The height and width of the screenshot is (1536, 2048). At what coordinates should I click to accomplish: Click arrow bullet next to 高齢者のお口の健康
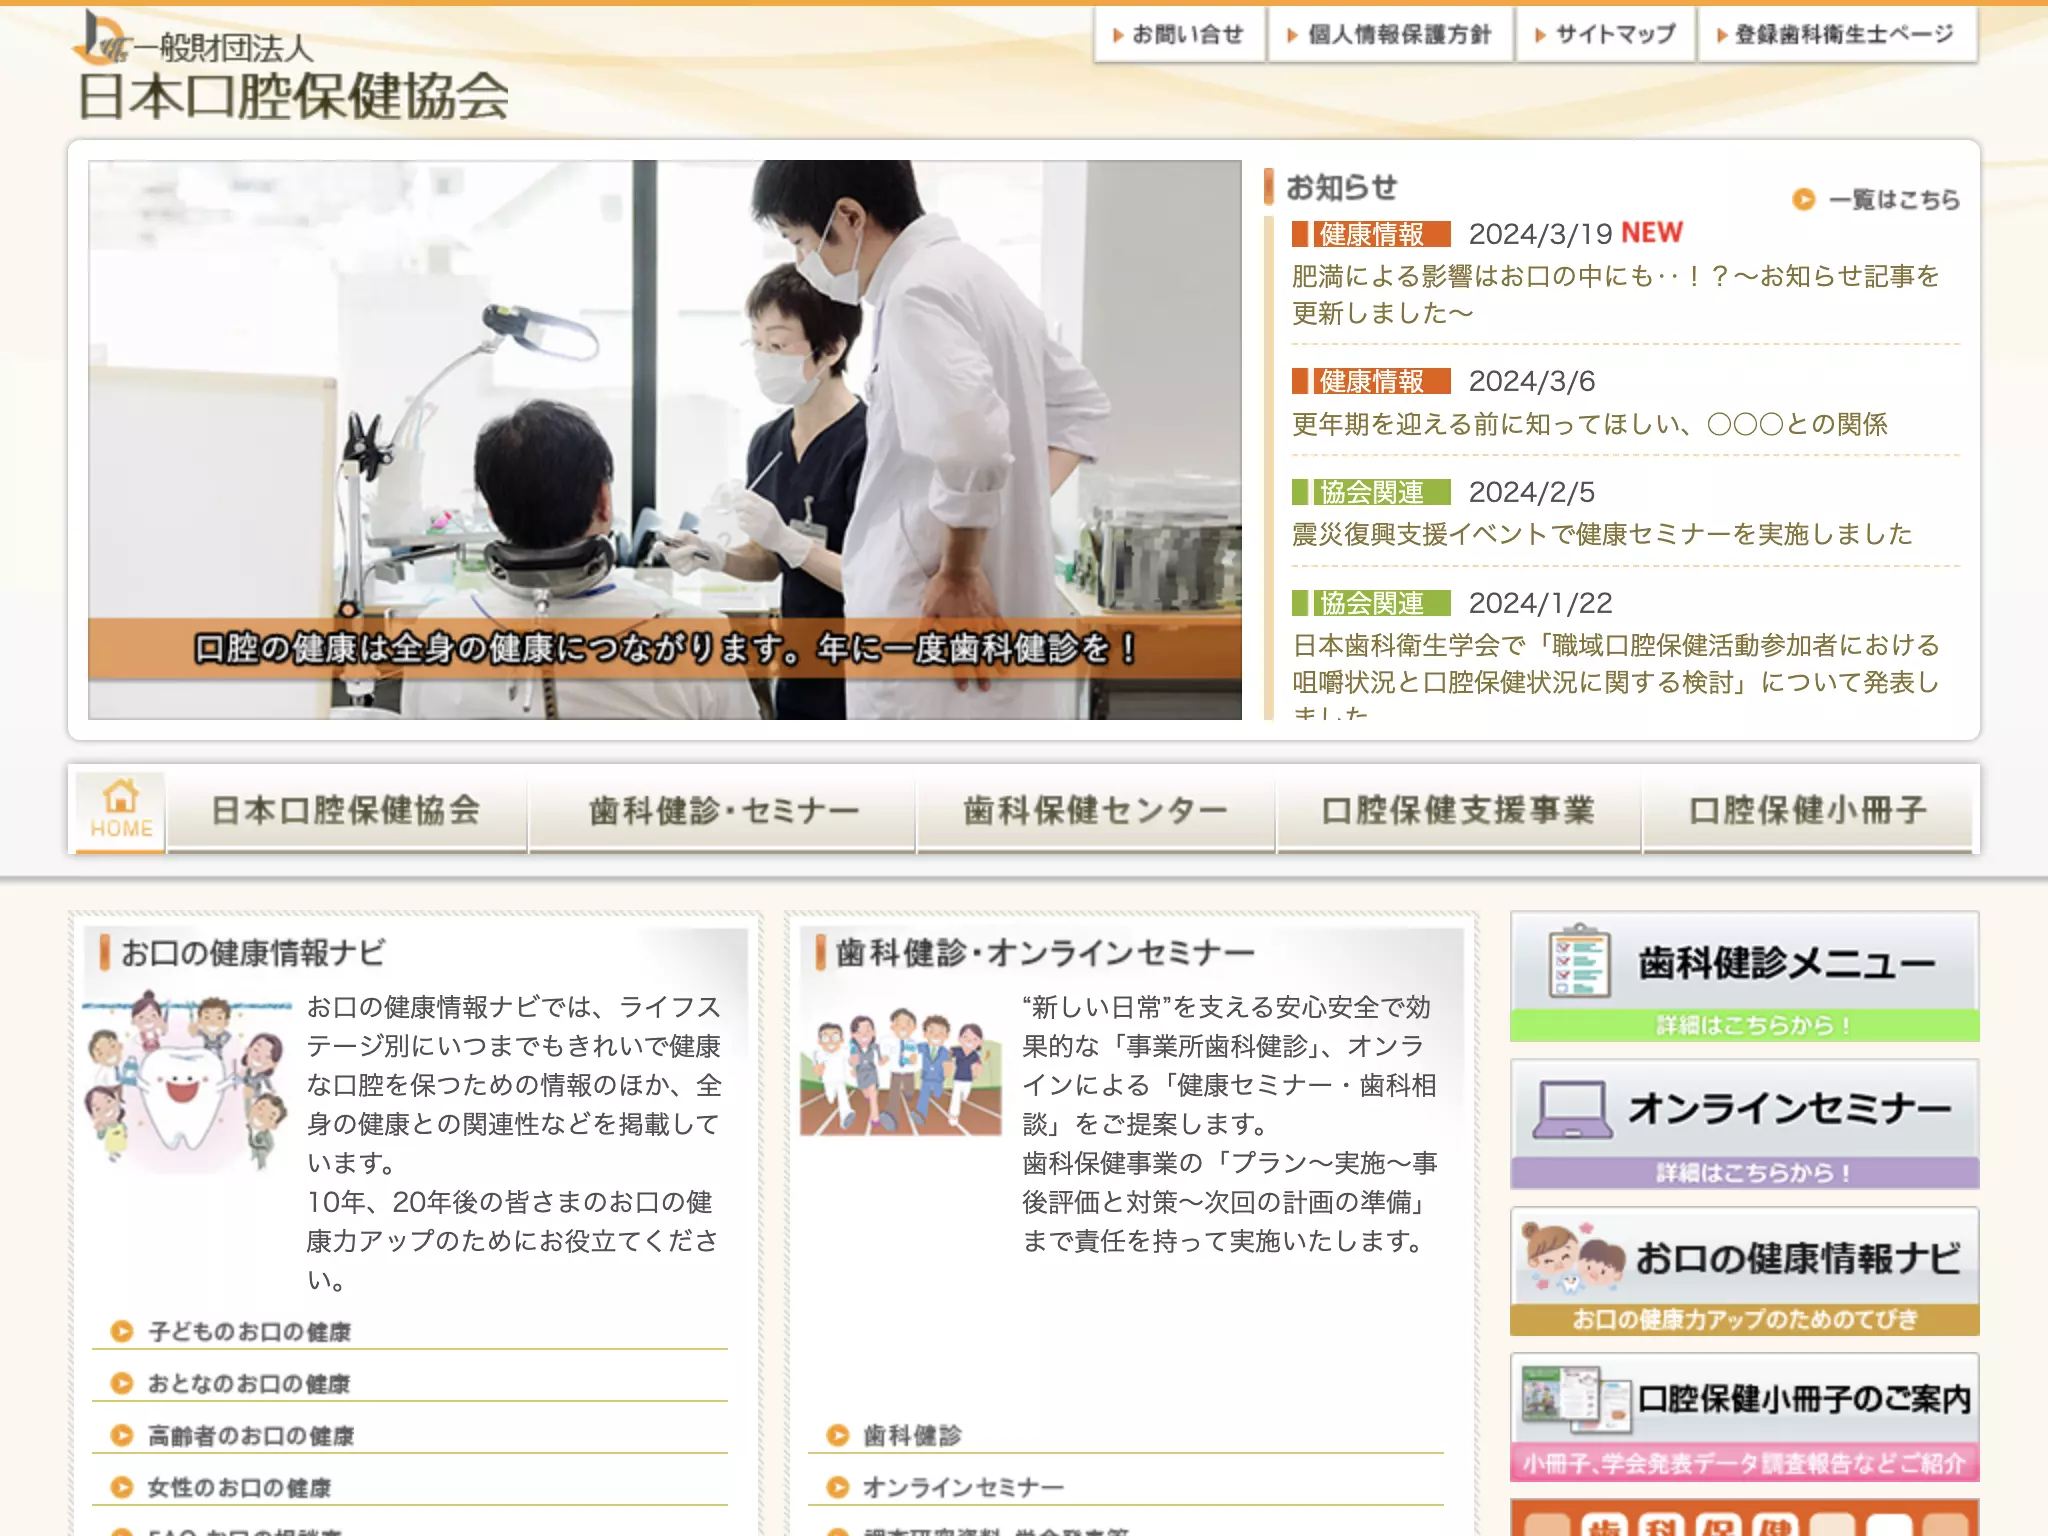pyautogui.click(x=122, y=1435)
